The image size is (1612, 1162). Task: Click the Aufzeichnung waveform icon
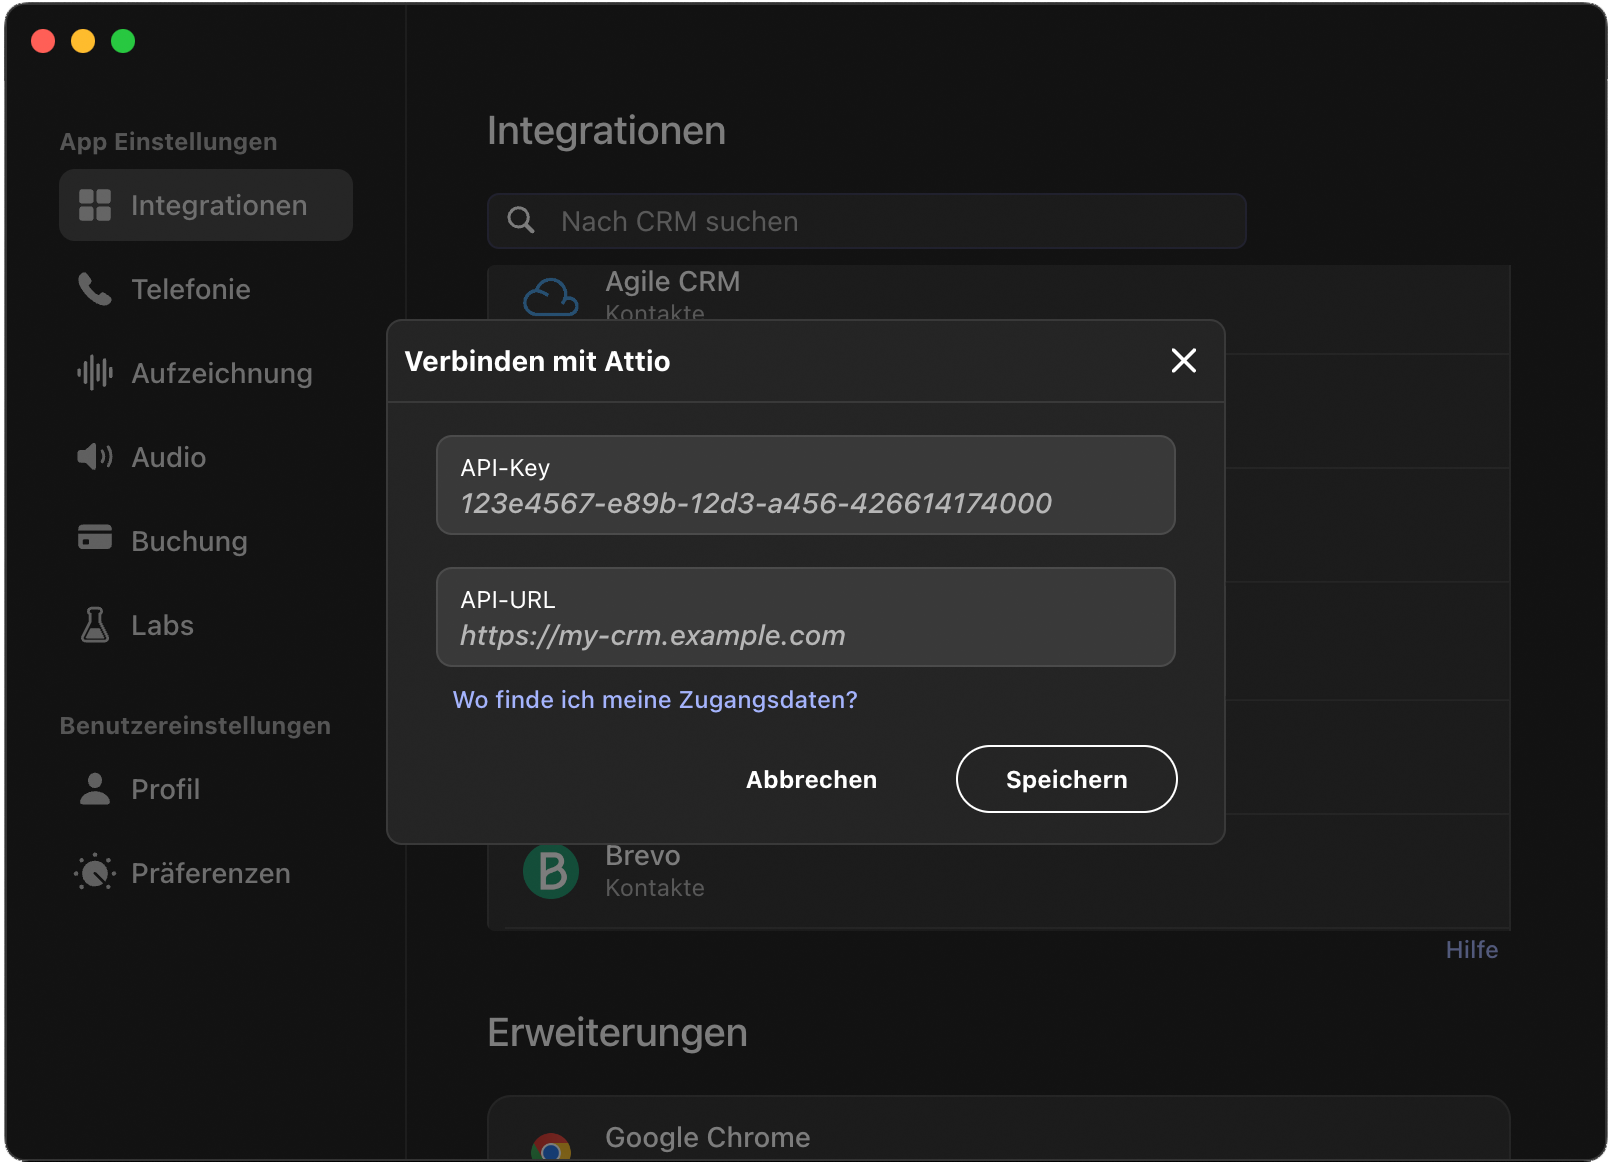tap(95, 373)
